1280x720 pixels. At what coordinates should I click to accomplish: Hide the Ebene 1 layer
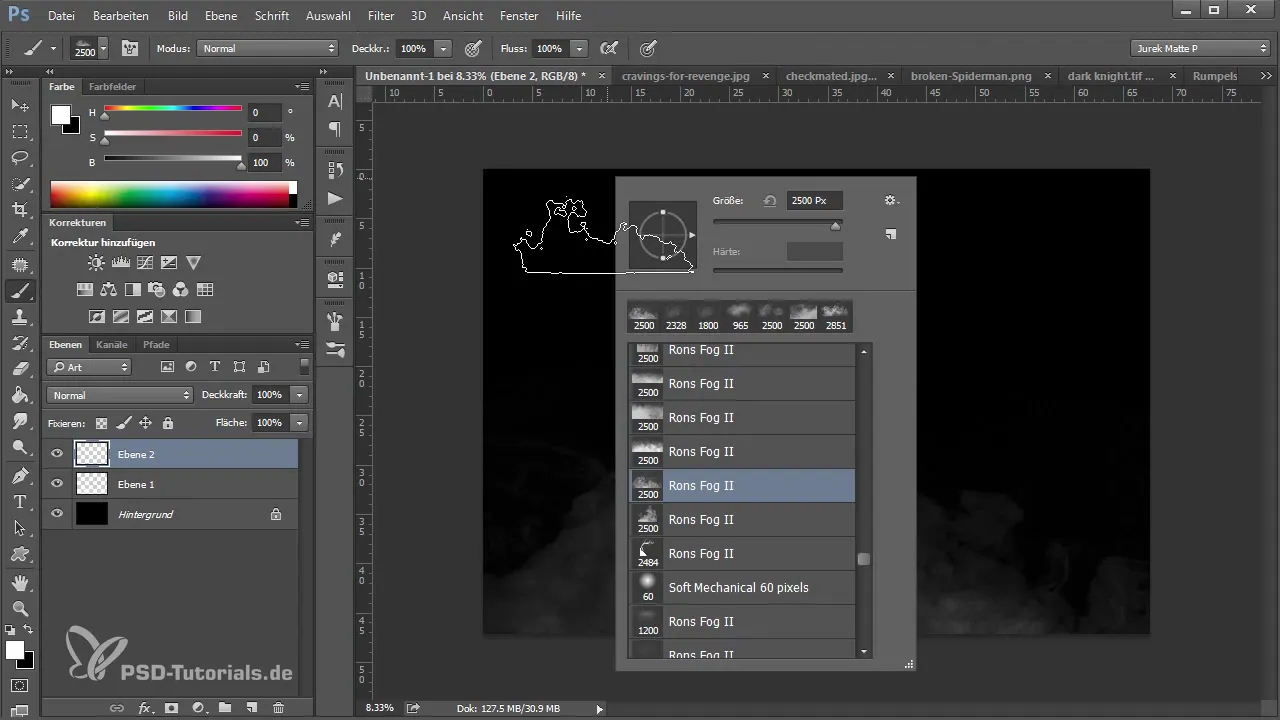pos(57,484)
